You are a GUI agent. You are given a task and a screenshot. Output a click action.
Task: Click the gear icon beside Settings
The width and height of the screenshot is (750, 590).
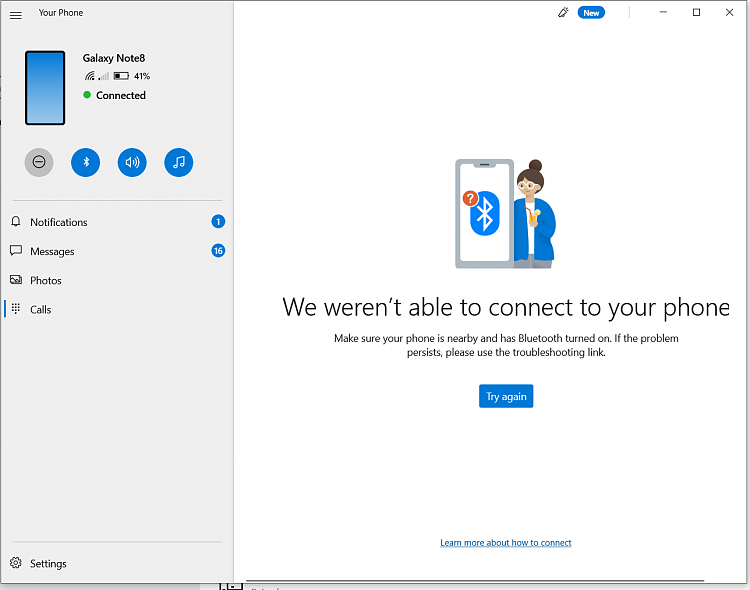(x=16, y=563)
